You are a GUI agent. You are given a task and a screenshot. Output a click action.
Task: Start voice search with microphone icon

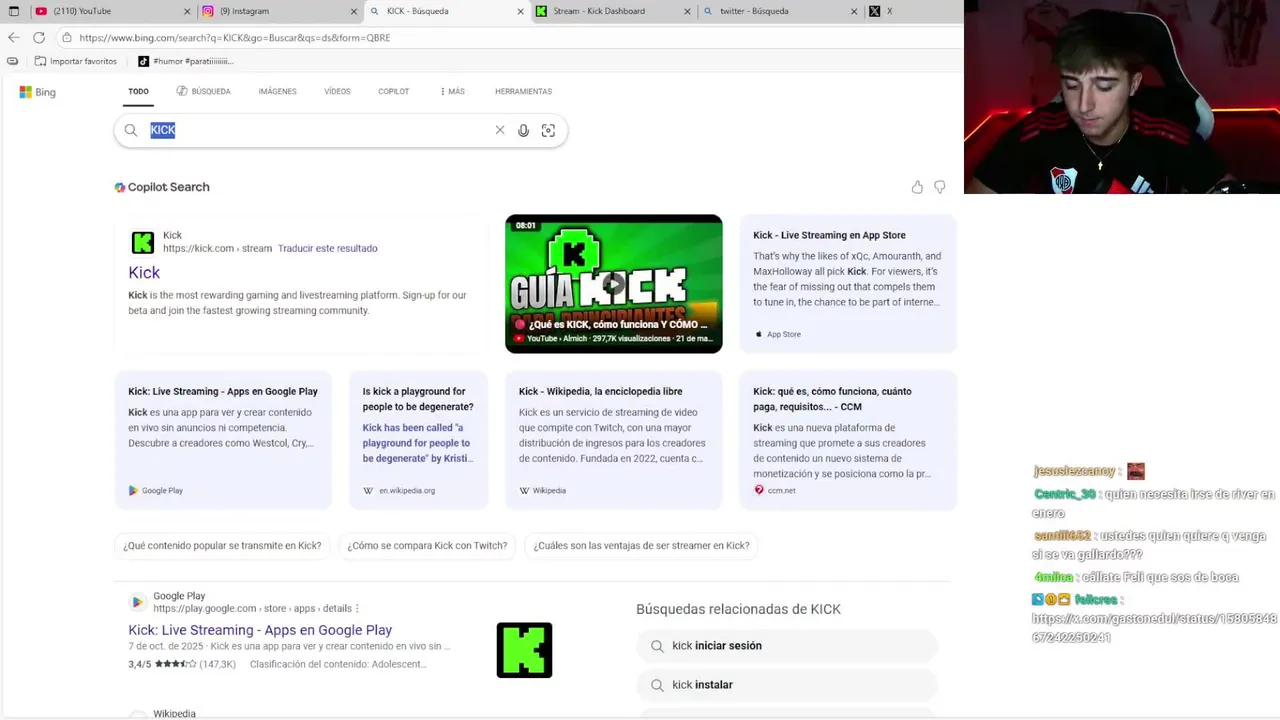[x=523, y=130]
